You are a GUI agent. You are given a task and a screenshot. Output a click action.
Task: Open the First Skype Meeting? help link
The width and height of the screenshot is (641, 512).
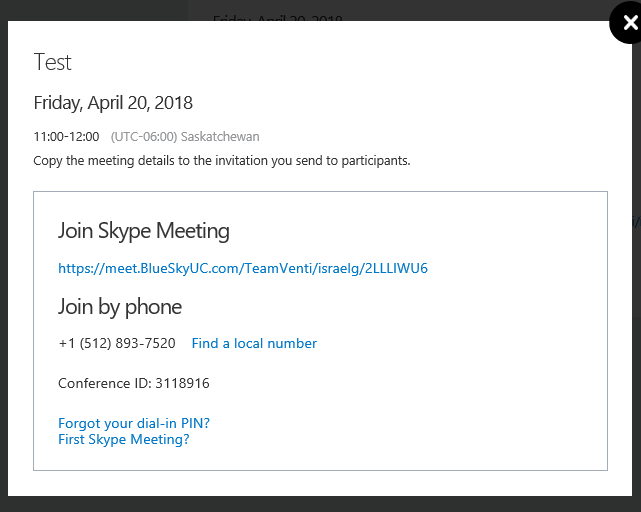pyautogui.click(x=124, y=439)
